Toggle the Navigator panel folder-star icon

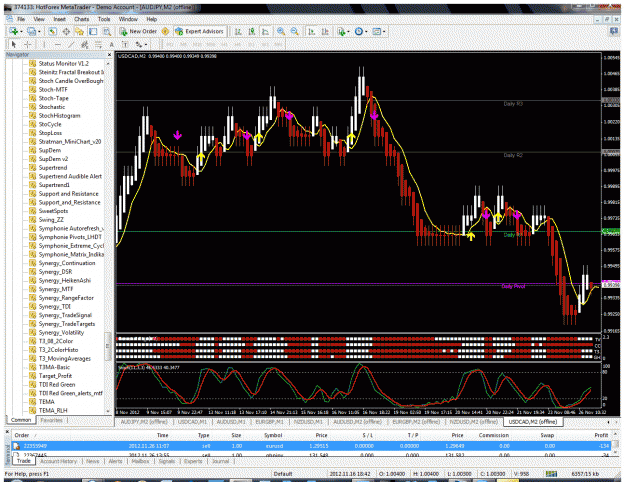(x=79, y=31)
